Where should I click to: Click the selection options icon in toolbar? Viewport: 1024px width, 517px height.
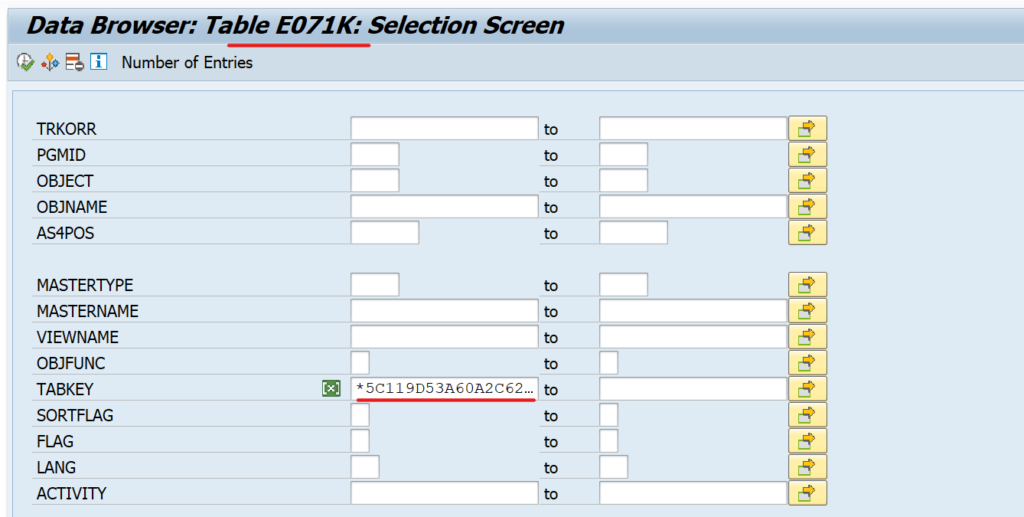tap(50, 62)
